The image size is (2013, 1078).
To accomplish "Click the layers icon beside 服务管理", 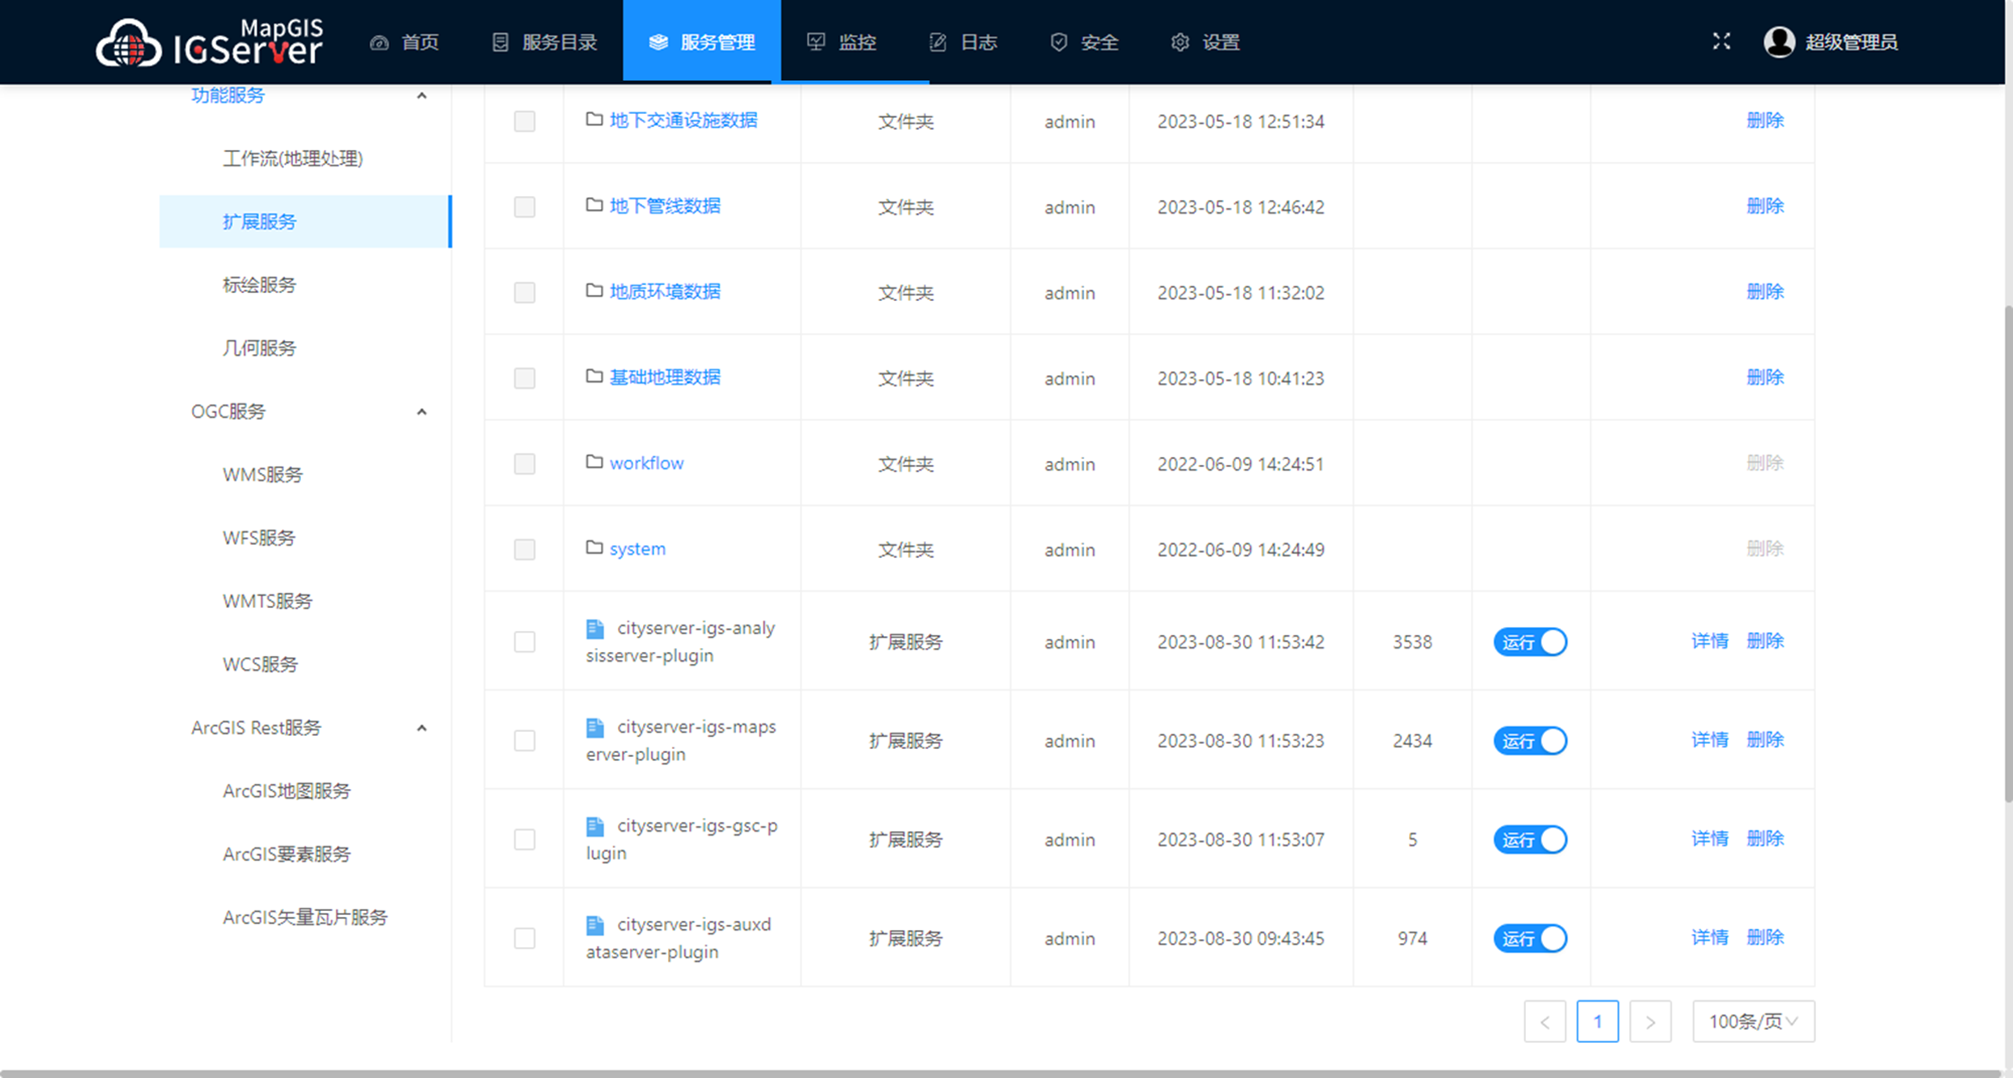I will pos(658,42).
